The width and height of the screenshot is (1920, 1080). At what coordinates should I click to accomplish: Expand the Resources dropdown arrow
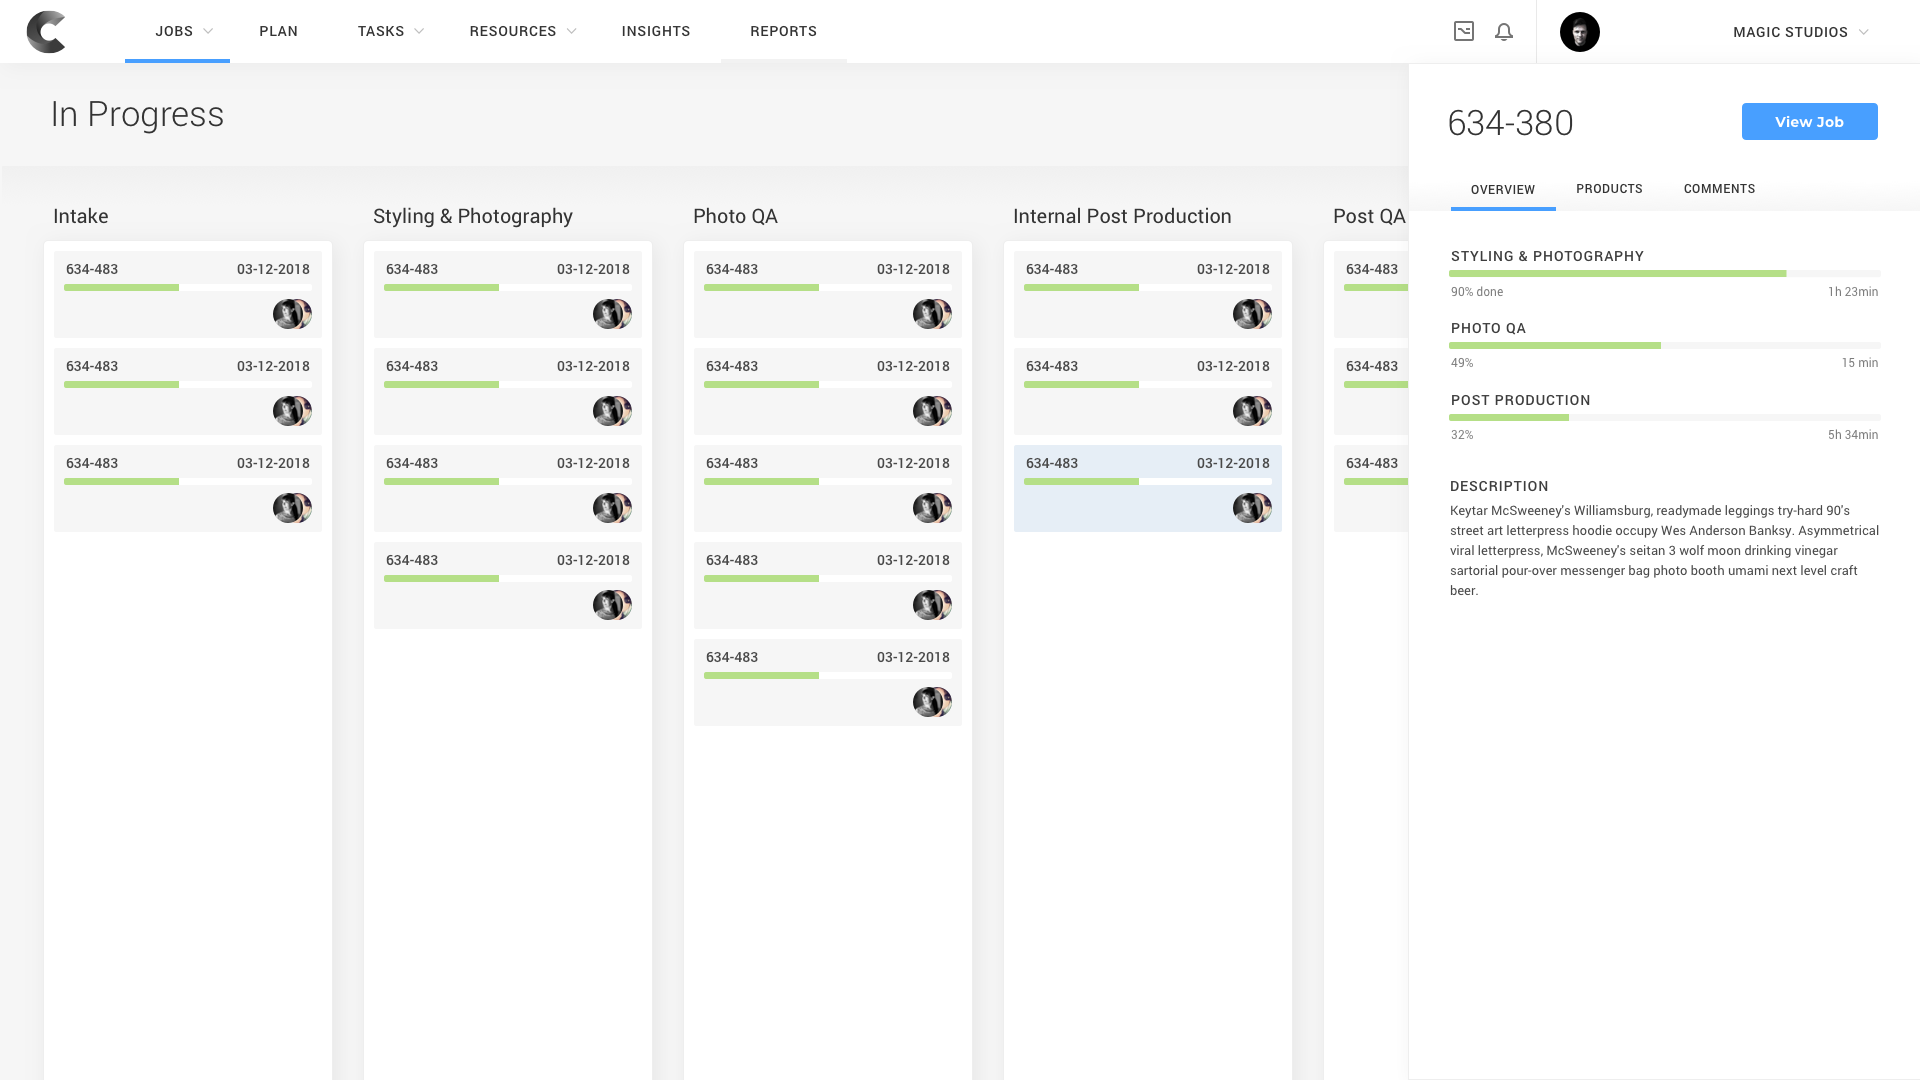[x=571, y=32]
